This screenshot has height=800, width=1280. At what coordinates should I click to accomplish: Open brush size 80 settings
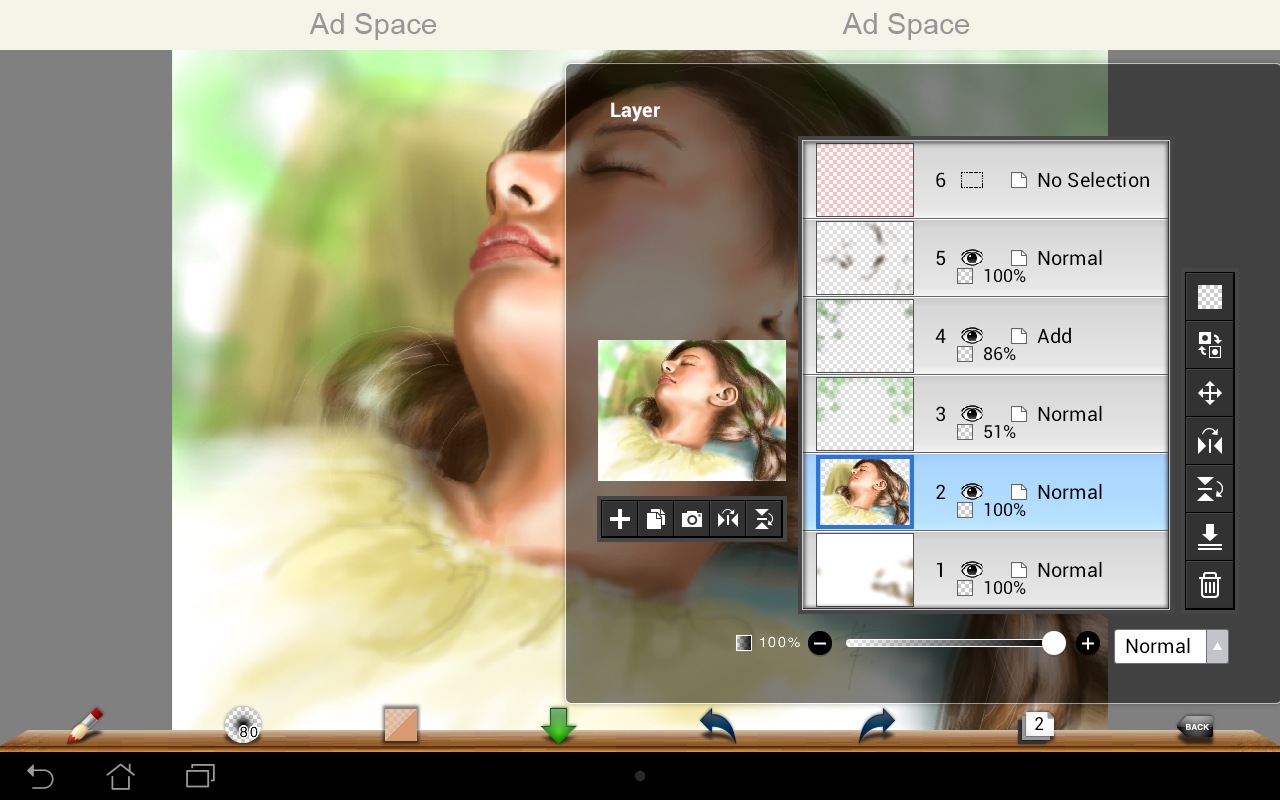(243, 725)
